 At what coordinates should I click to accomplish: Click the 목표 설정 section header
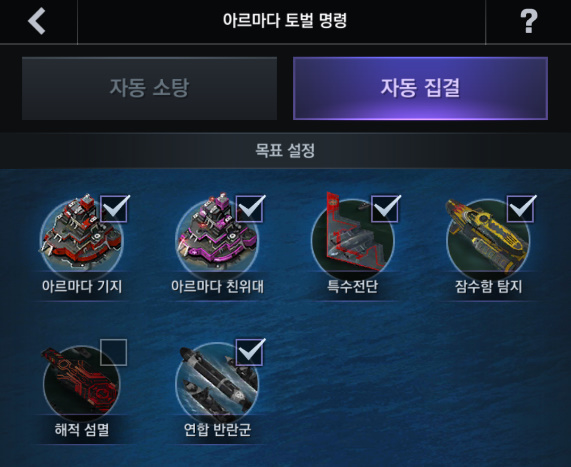[285, 150]
